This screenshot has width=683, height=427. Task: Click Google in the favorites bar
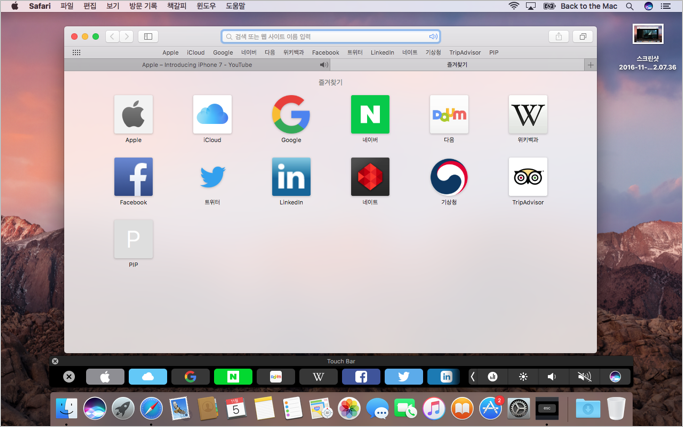click(x=223, y=52)
